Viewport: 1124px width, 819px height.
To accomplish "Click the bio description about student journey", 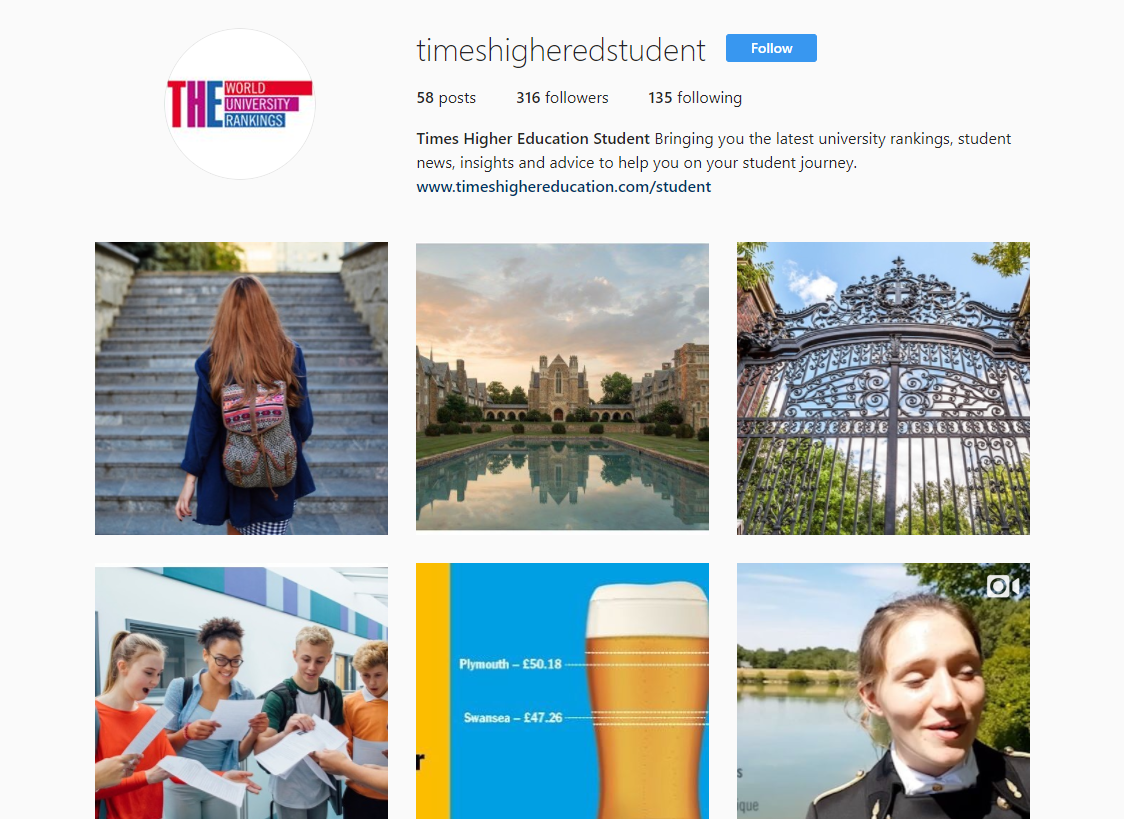I will 713,150.
